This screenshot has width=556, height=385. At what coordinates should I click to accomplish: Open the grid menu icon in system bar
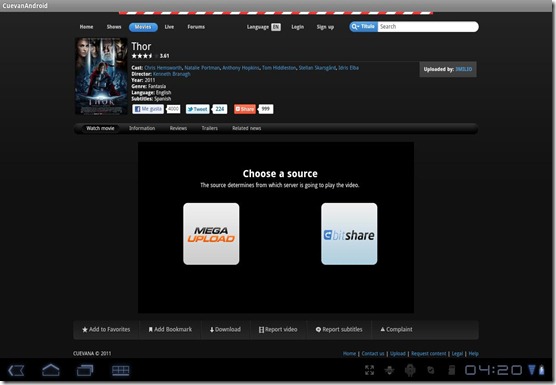coord(121,371)
